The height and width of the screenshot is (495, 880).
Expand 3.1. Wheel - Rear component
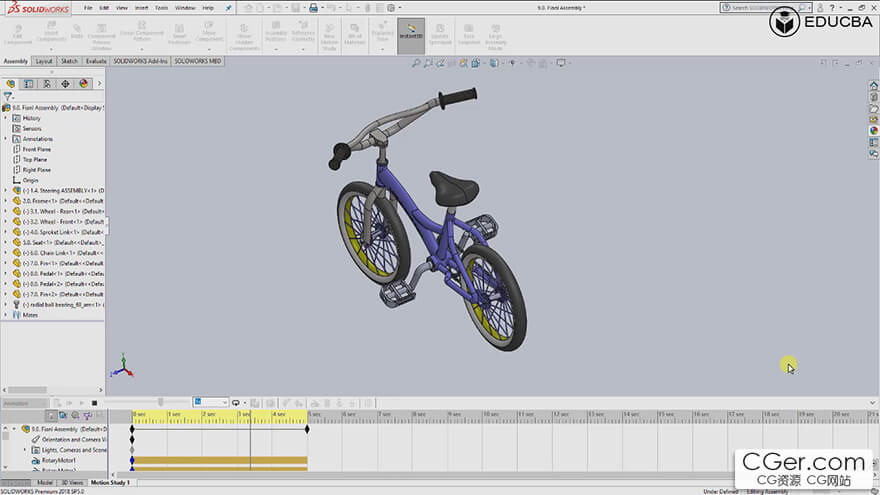click(6, 211)
